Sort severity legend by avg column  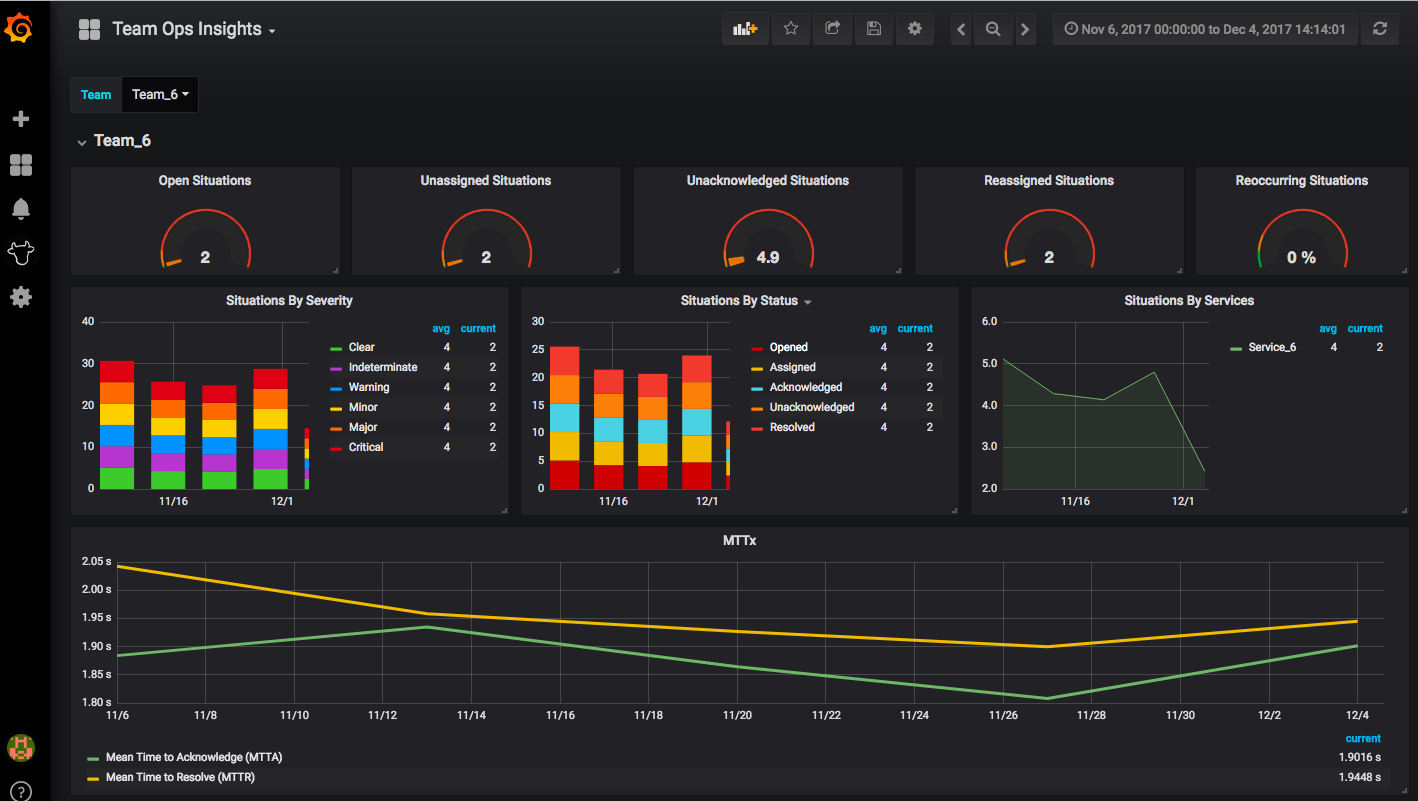(441, 328)
